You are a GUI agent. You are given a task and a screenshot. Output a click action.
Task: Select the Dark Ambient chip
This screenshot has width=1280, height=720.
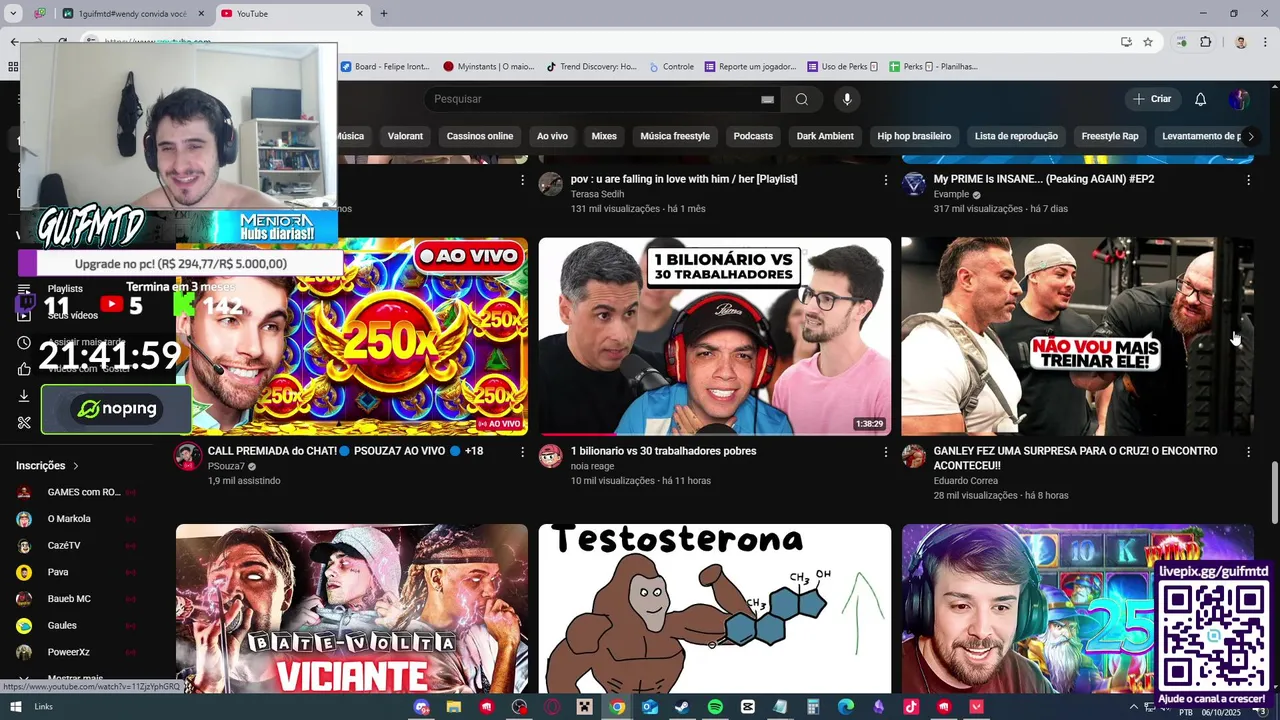coord(825,136)
